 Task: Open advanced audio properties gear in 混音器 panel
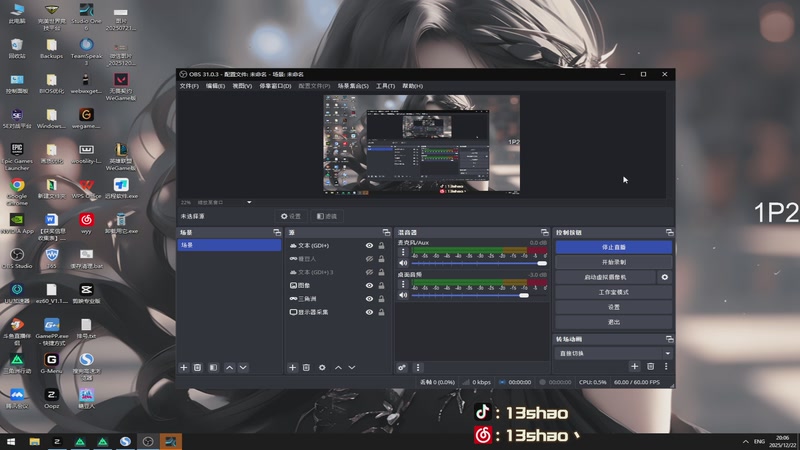(402, 367)
